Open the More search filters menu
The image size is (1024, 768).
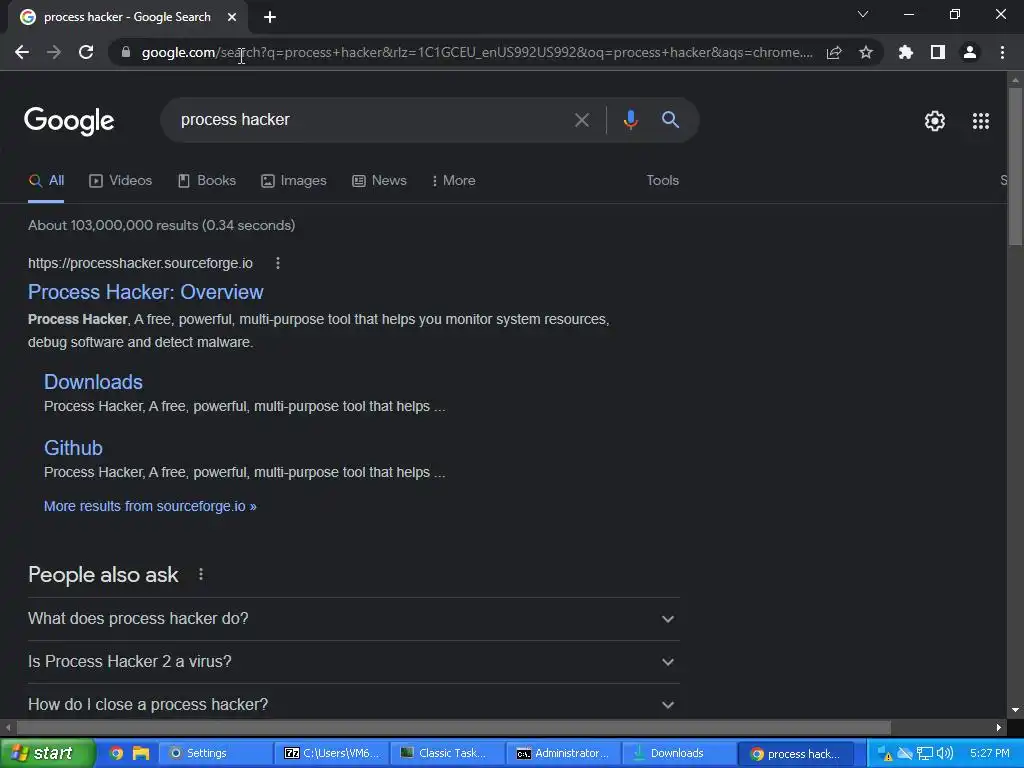pos(453,181)
